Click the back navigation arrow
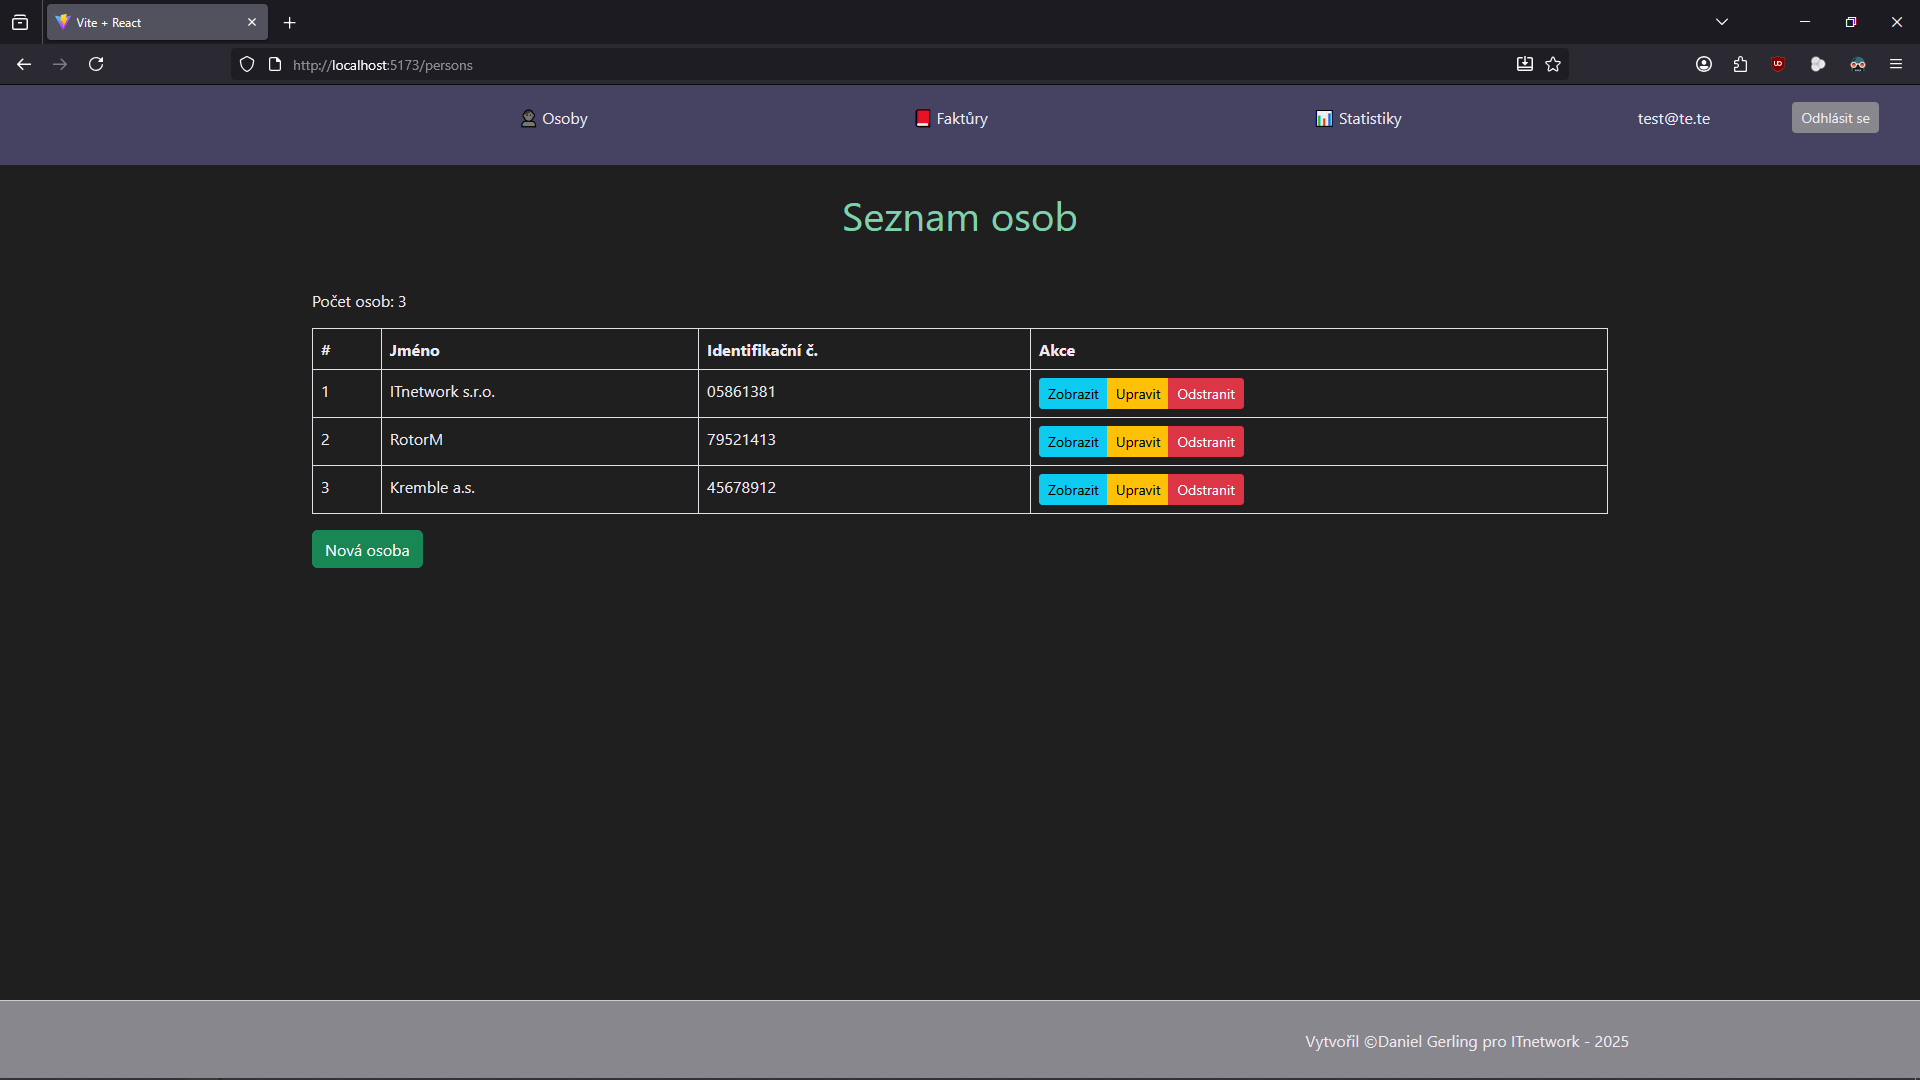The height and width of the screenshot is (1080, 1920). (x=24, y=64)
